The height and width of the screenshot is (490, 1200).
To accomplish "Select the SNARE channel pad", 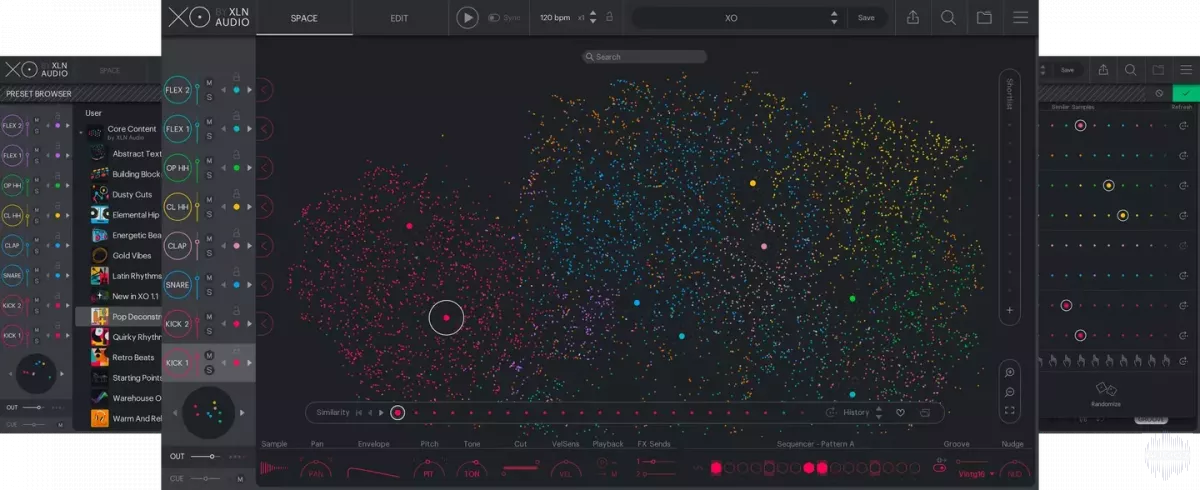I will (x=178, y=285).
